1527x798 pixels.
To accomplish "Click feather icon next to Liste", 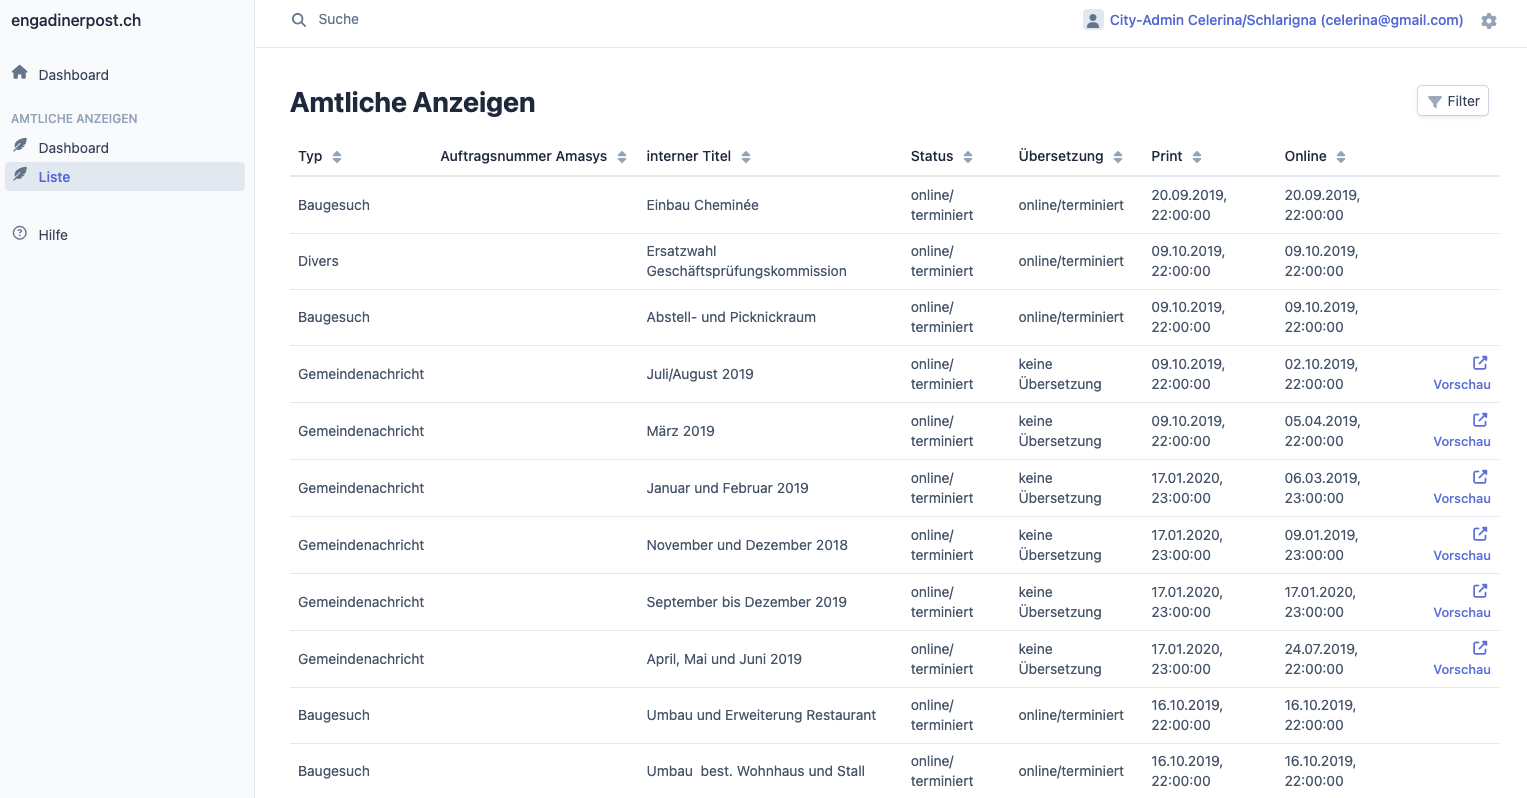I will (20, 175).
